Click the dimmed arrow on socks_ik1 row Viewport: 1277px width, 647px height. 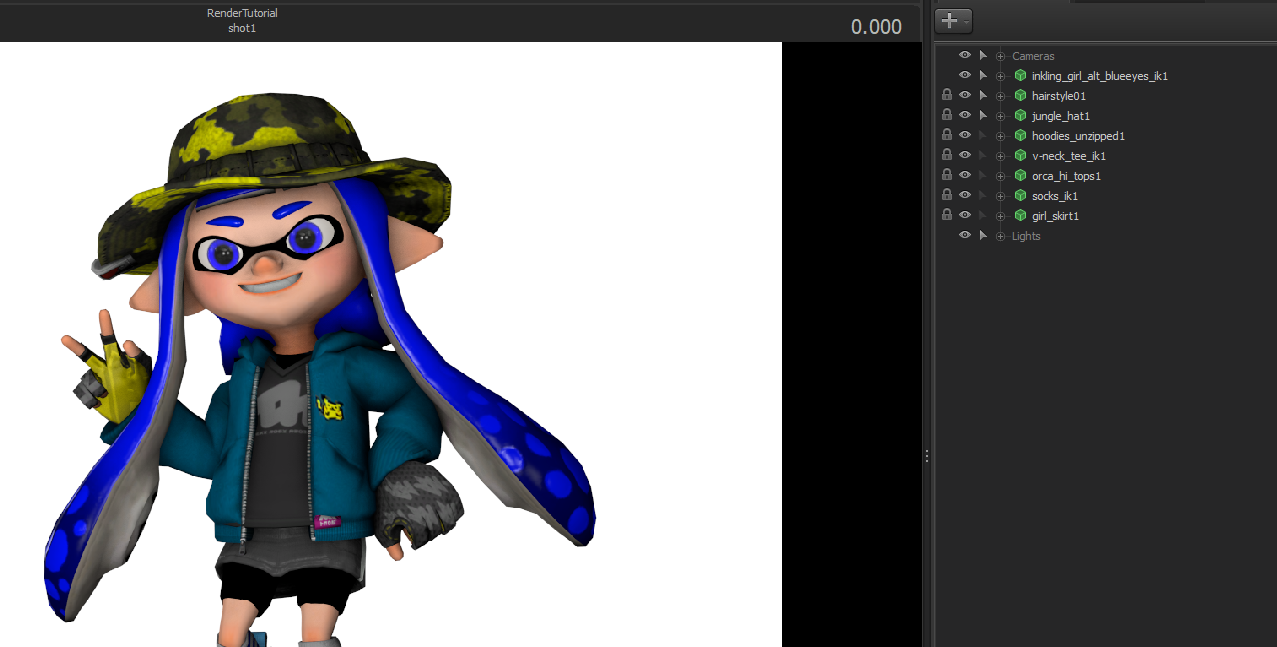click(983, 195)
